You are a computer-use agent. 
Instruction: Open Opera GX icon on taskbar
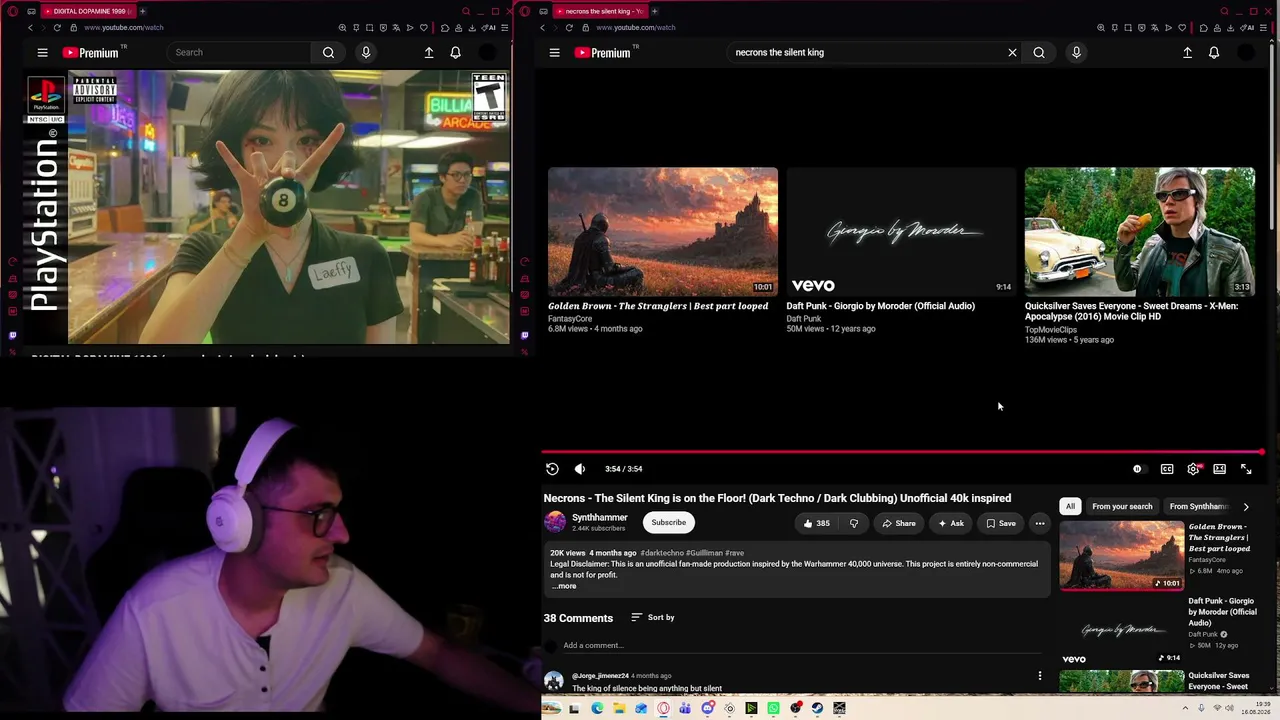[x=663, y=709]
